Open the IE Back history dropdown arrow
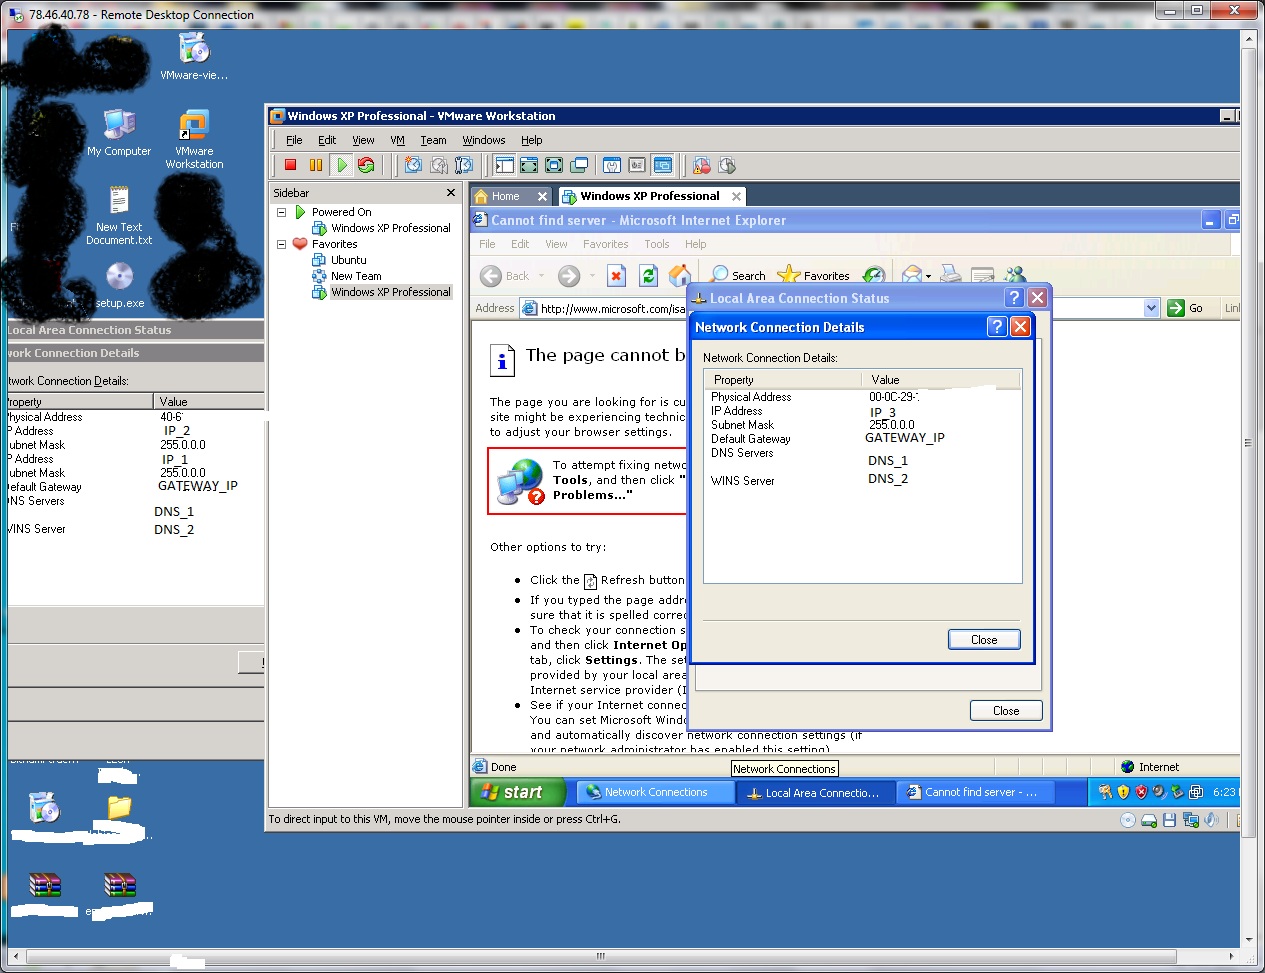This screenshot has width=1265, height=973. (x=542, y=276)
